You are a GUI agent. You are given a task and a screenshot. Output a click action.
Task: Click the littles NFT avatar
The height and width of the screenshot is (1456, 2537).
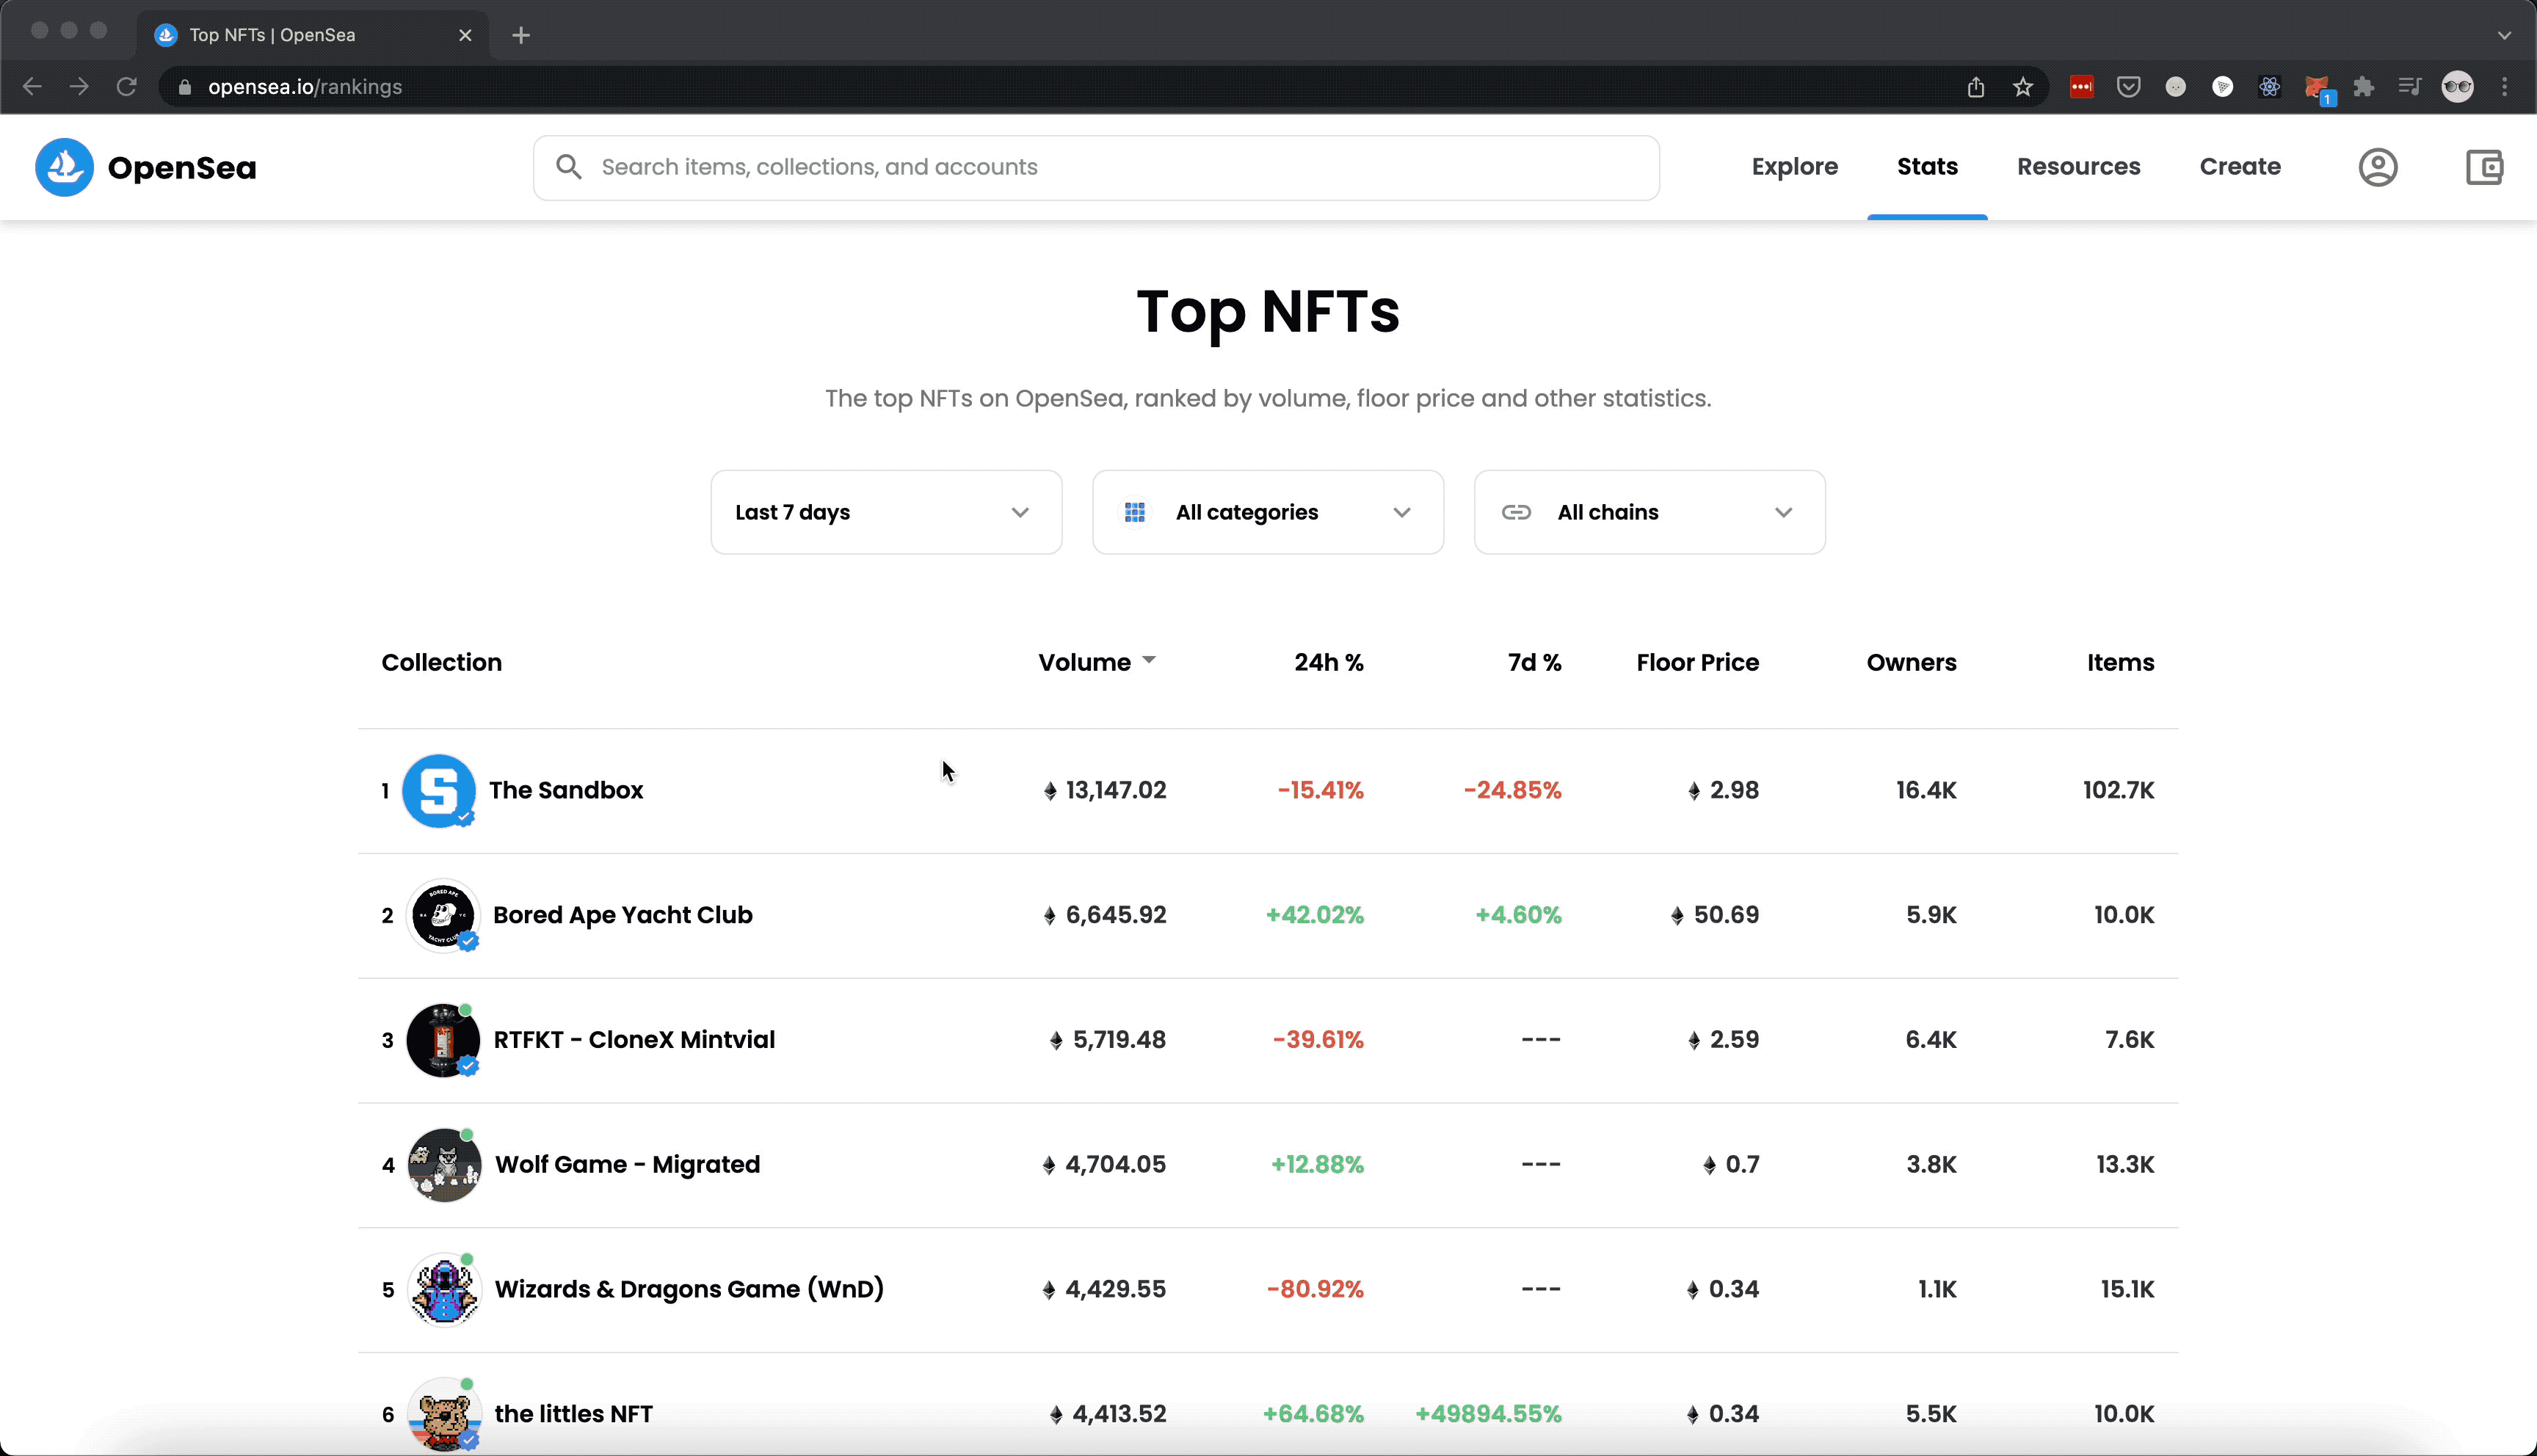444,1414
